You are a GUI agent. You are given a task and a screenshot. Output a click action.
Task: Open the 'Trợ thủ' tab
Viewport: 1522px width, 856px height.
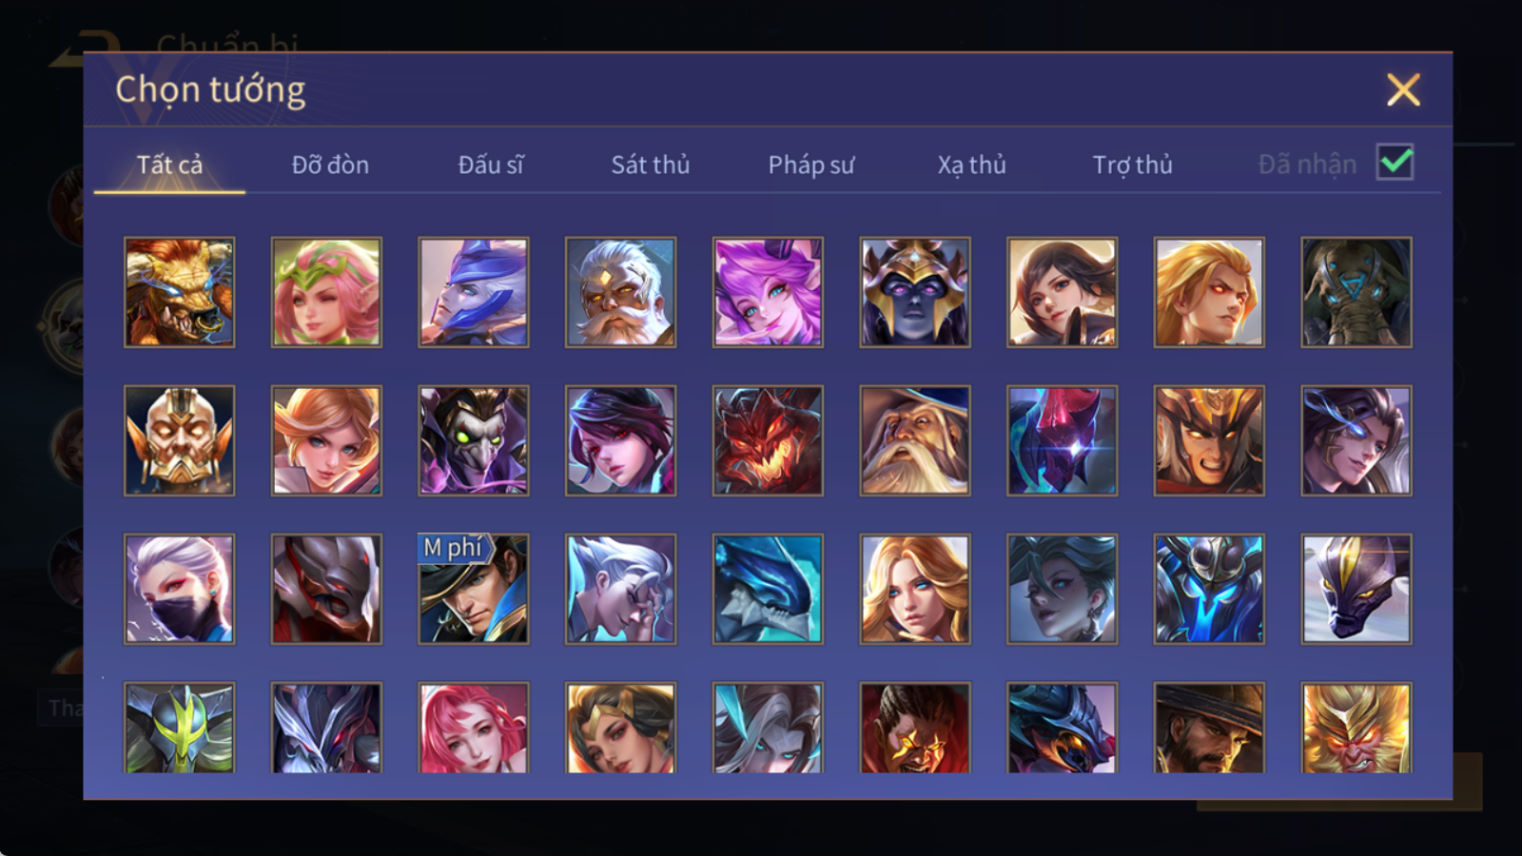click(x=1132, y=165)
